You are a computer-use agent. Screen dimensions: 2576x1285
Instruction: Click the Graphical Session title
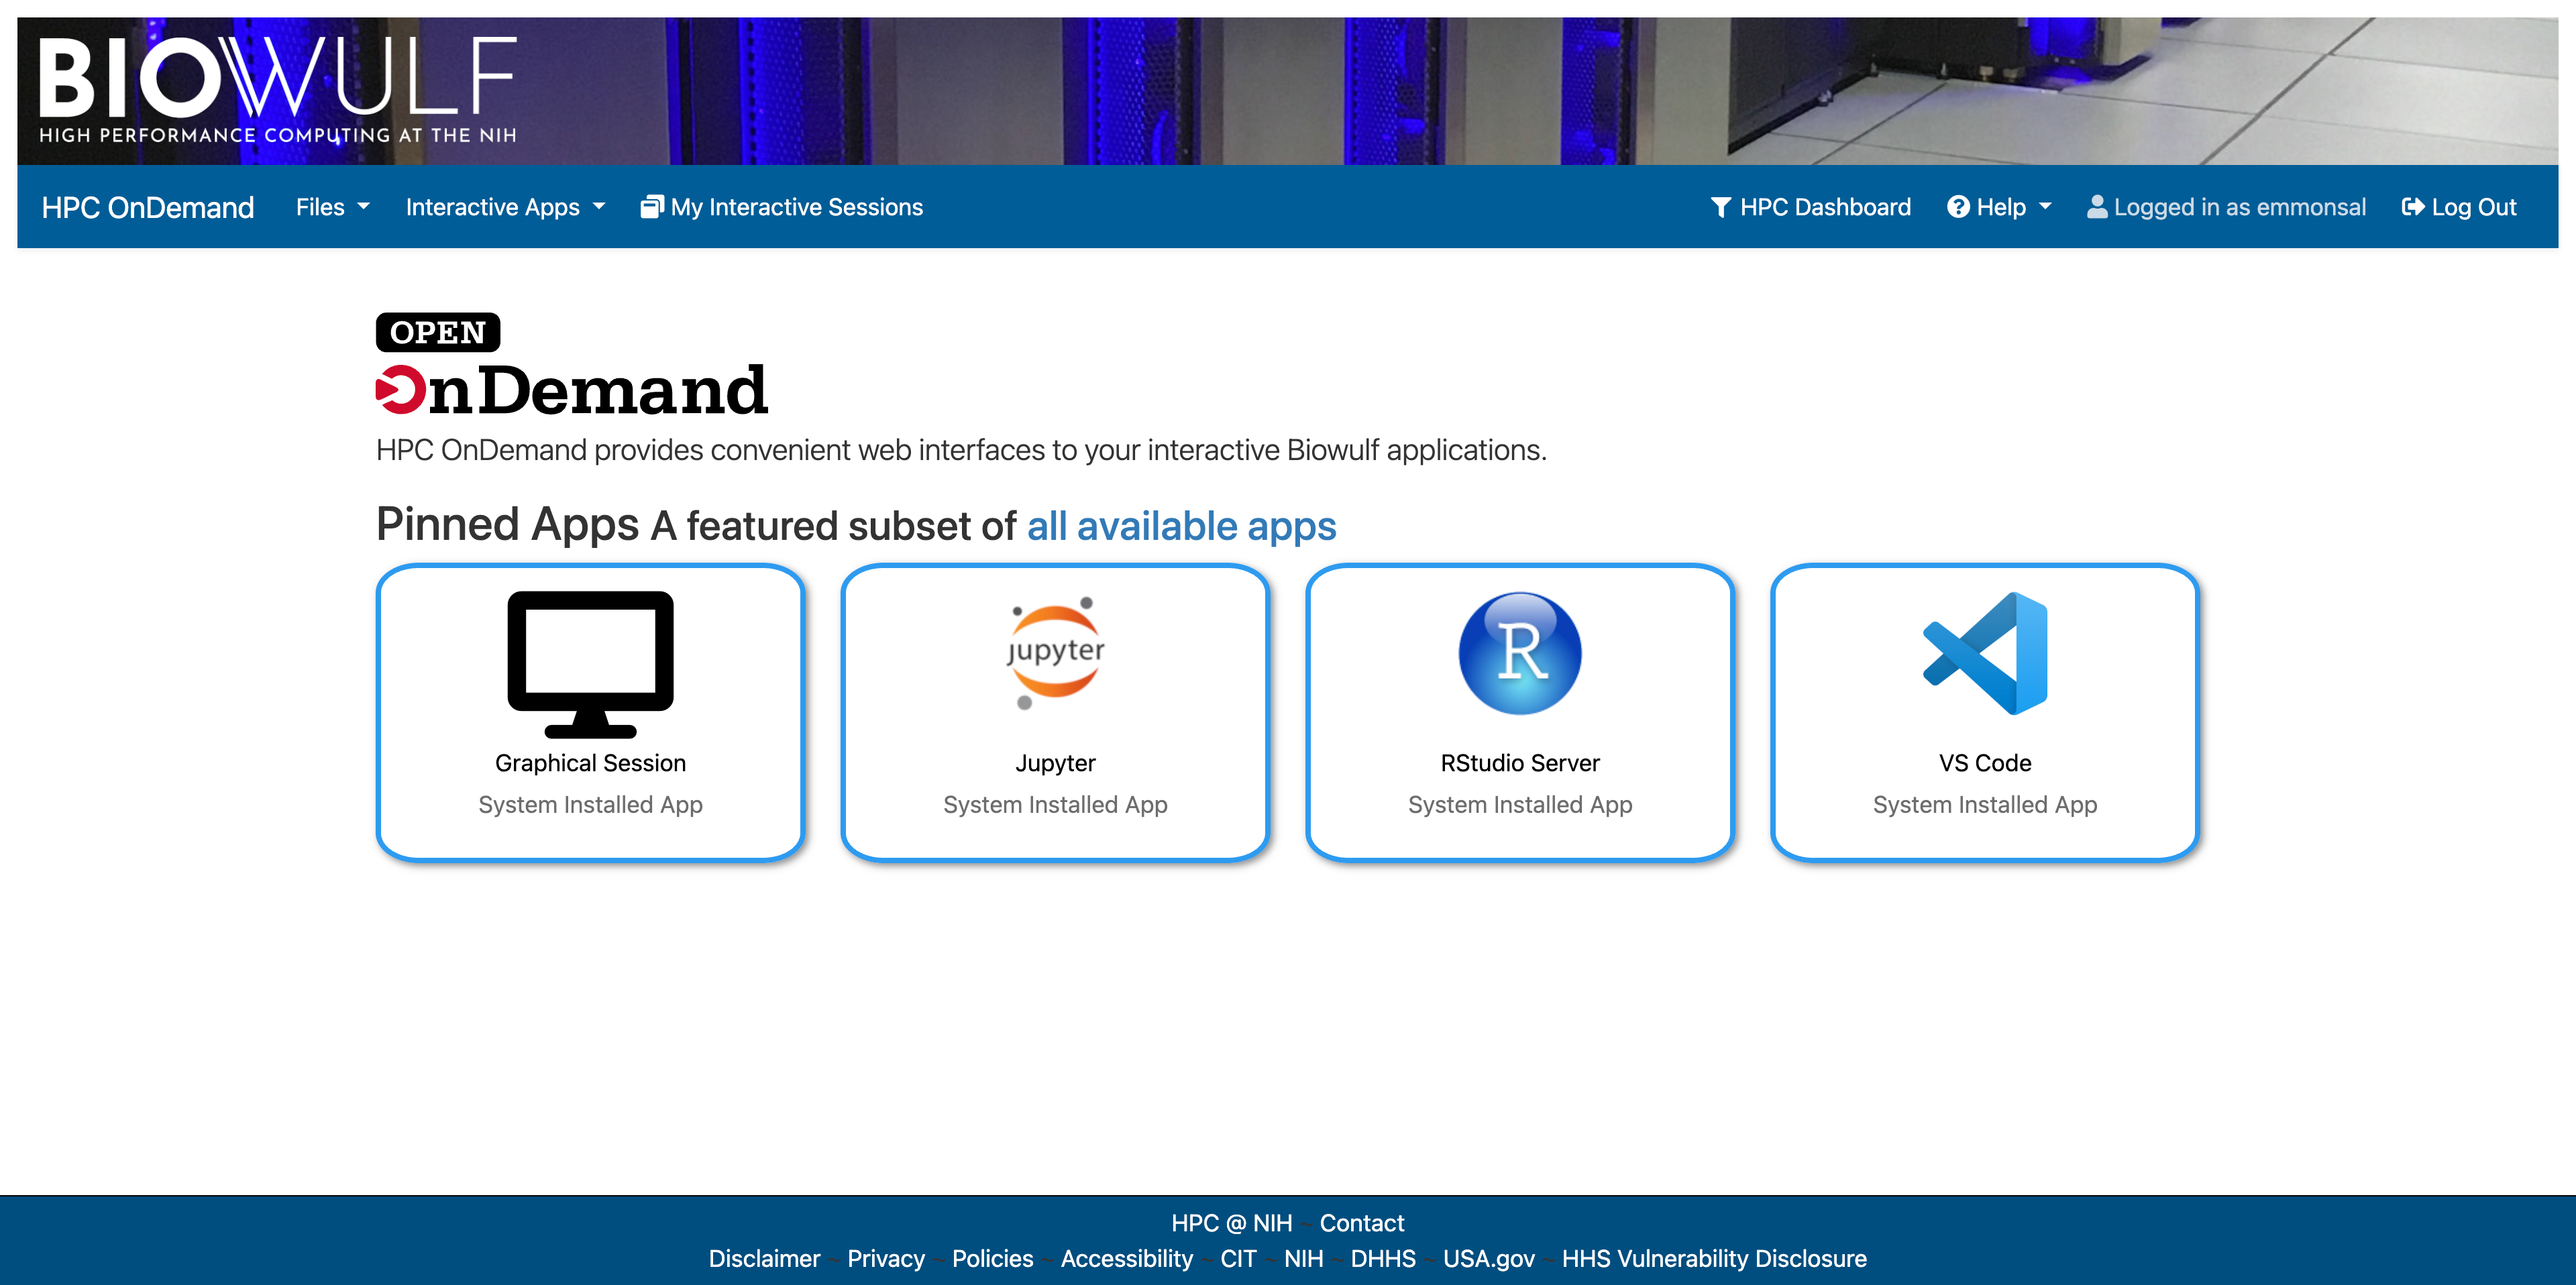590,763
